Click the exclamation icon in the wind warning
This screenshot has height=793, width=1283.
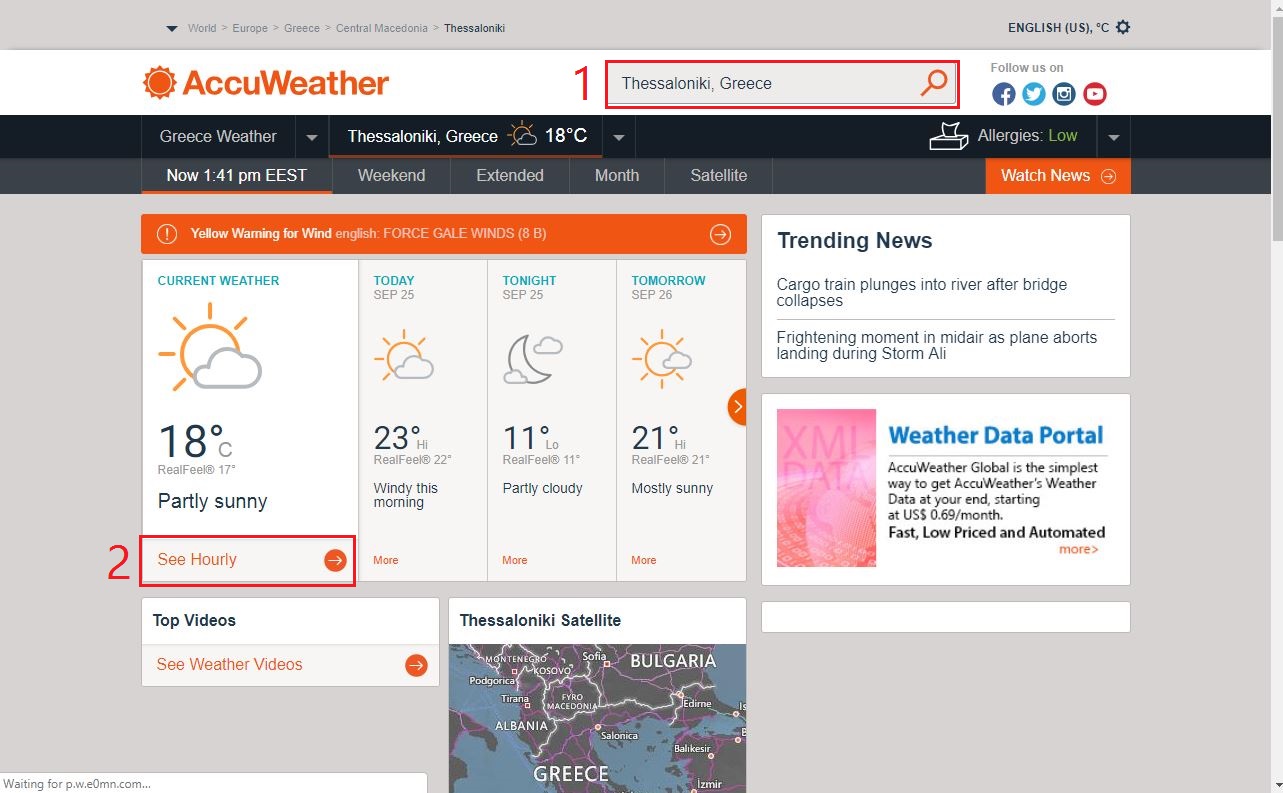click(x=167, y=234)
